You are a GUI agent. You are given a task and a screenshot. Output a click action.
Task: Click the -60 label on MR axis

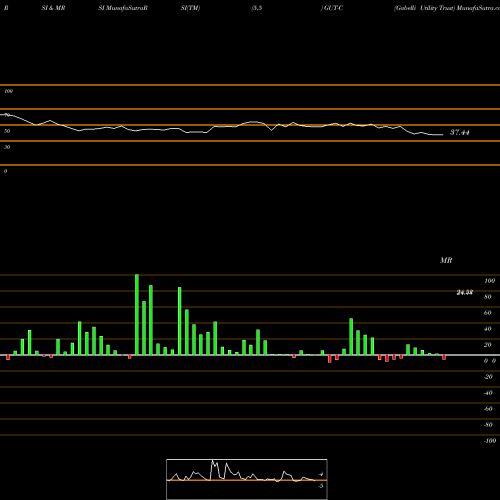coord(488,409)
